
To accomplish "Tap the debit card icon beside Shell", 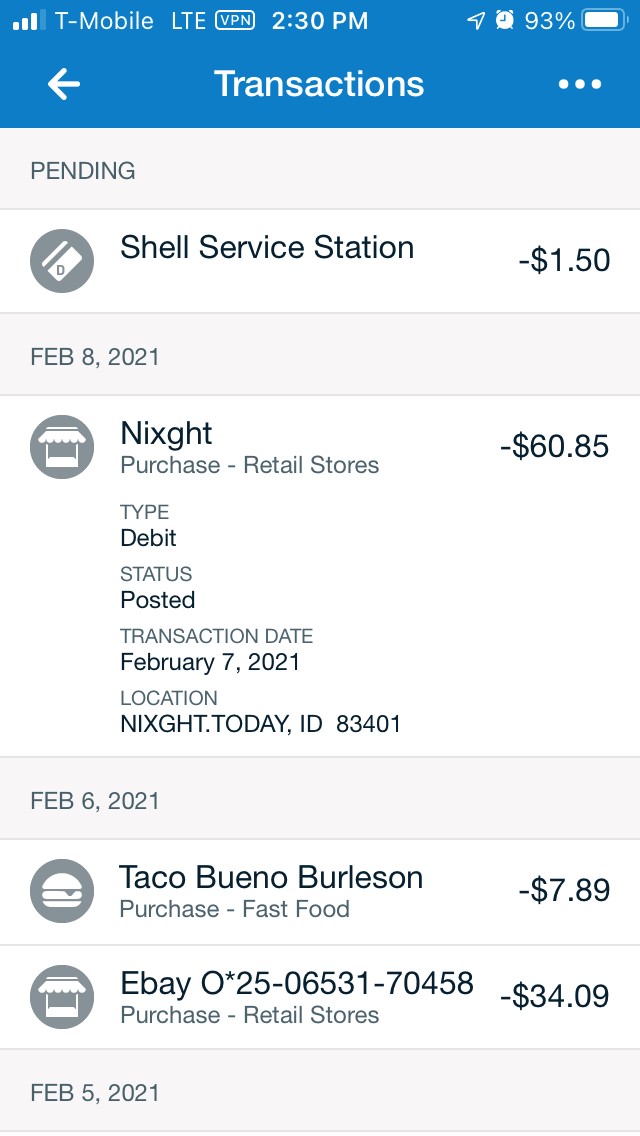I will pos(62,261).
